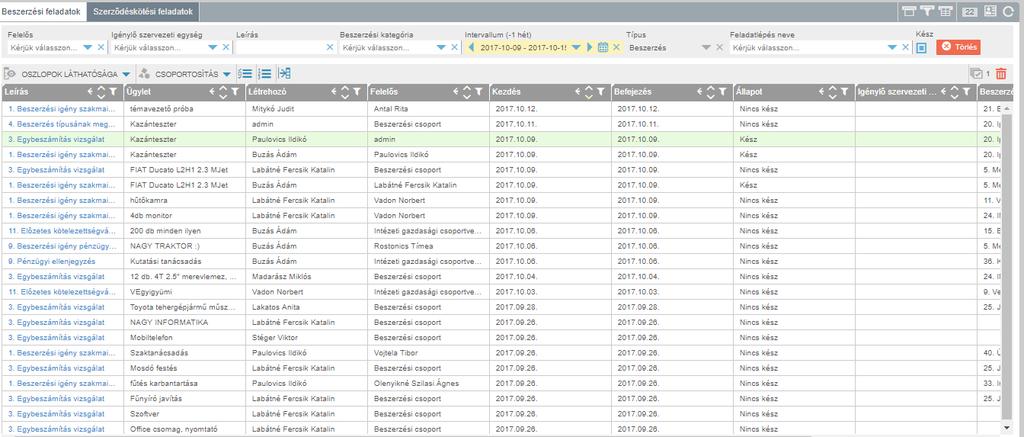Open link '4. Beszerzés típusának meg...'

tap(63, 124)
